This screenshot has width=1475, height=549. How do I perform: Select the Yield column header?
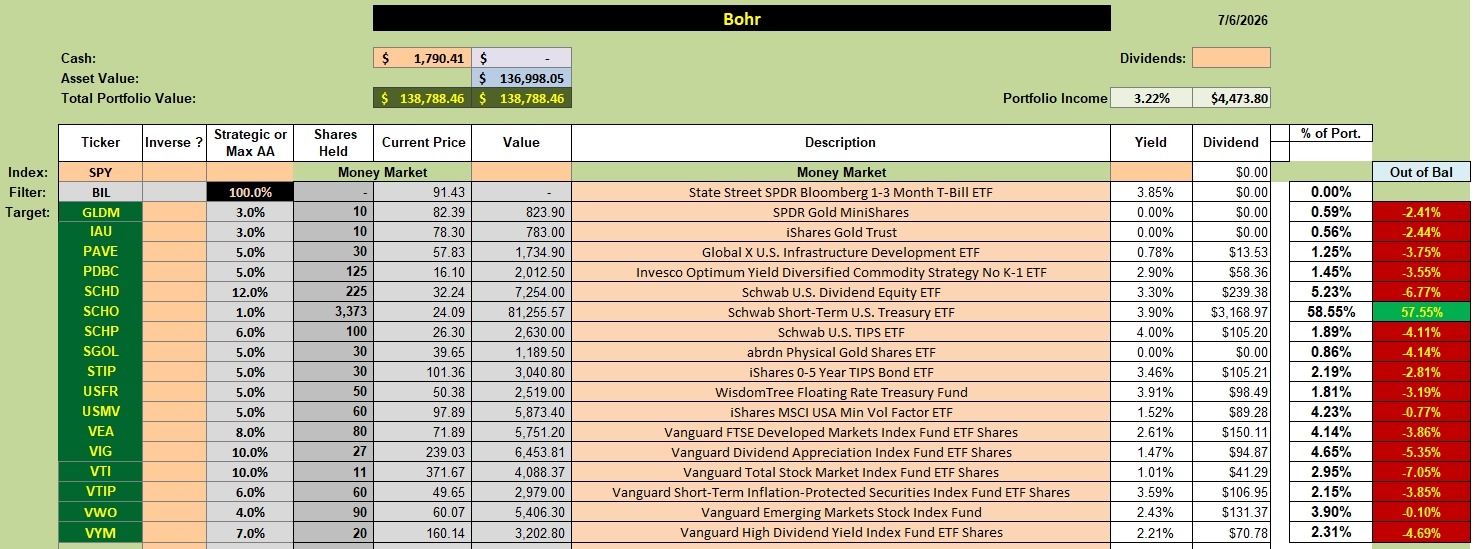click(1151, 143)
